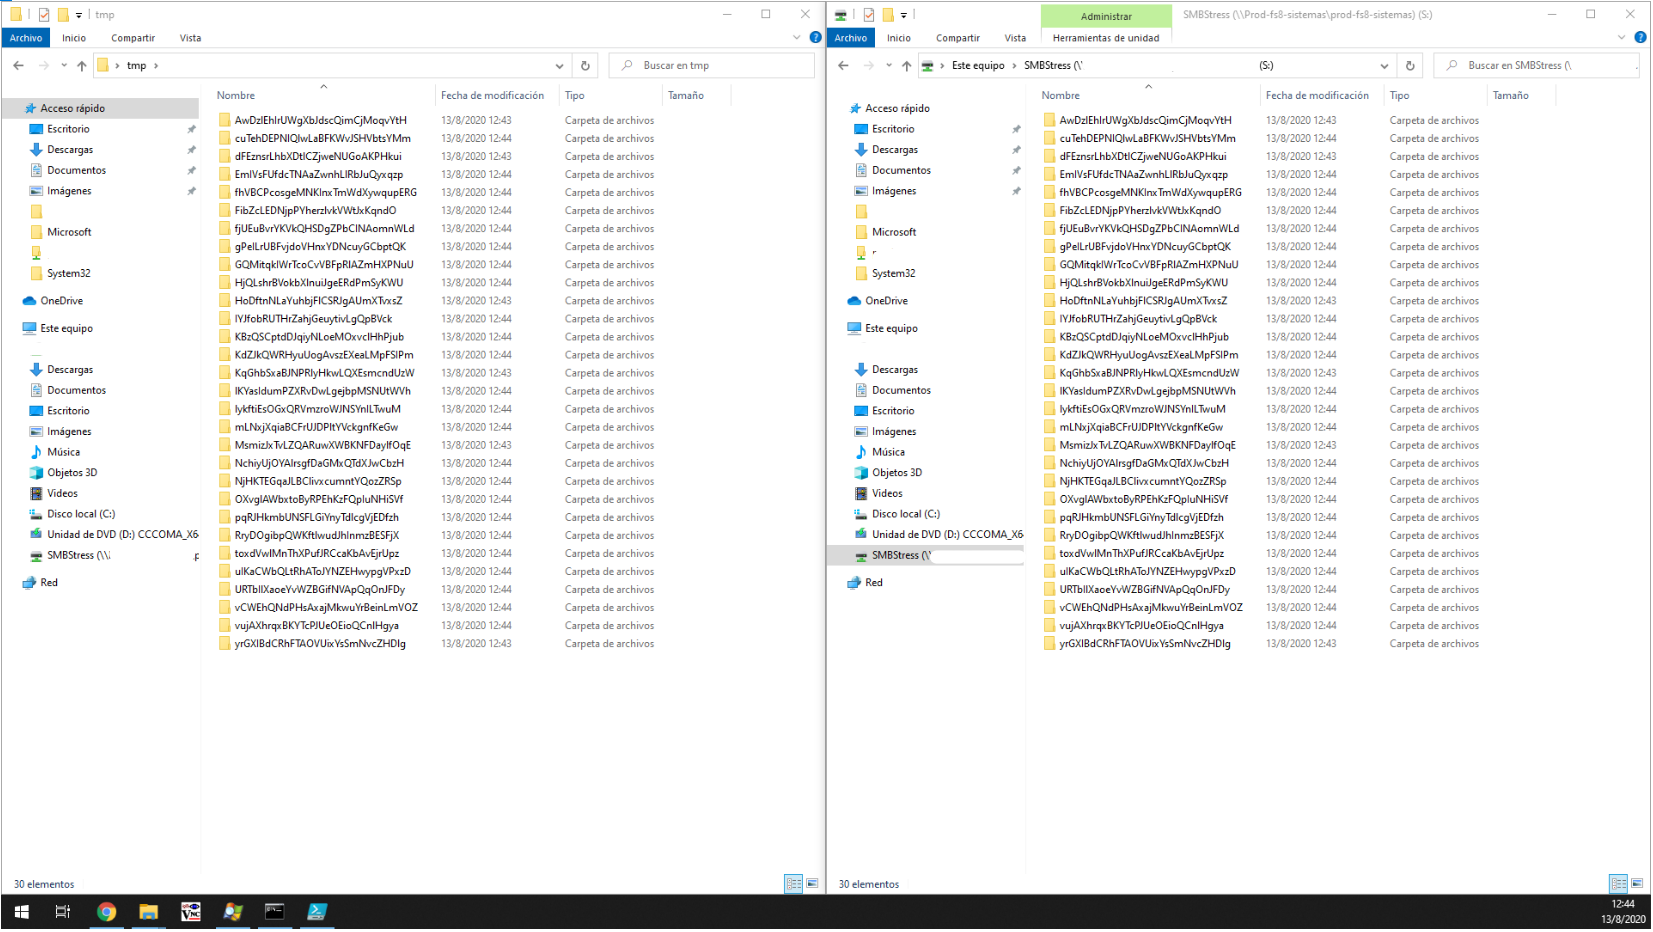
Task: Open Task View in the taskbar
Action: coord(63,912)
